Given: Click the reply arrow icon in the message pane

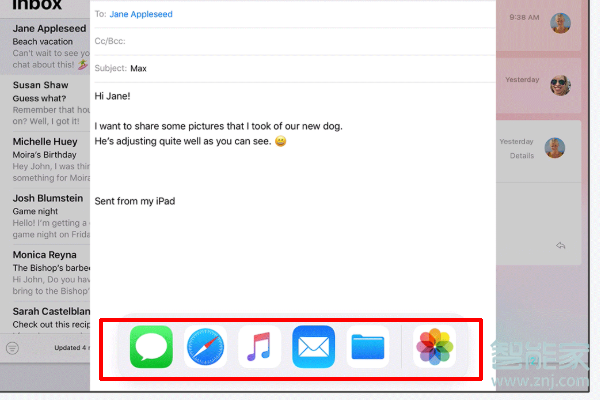Looking at the screenshot, I should (561, 245).
